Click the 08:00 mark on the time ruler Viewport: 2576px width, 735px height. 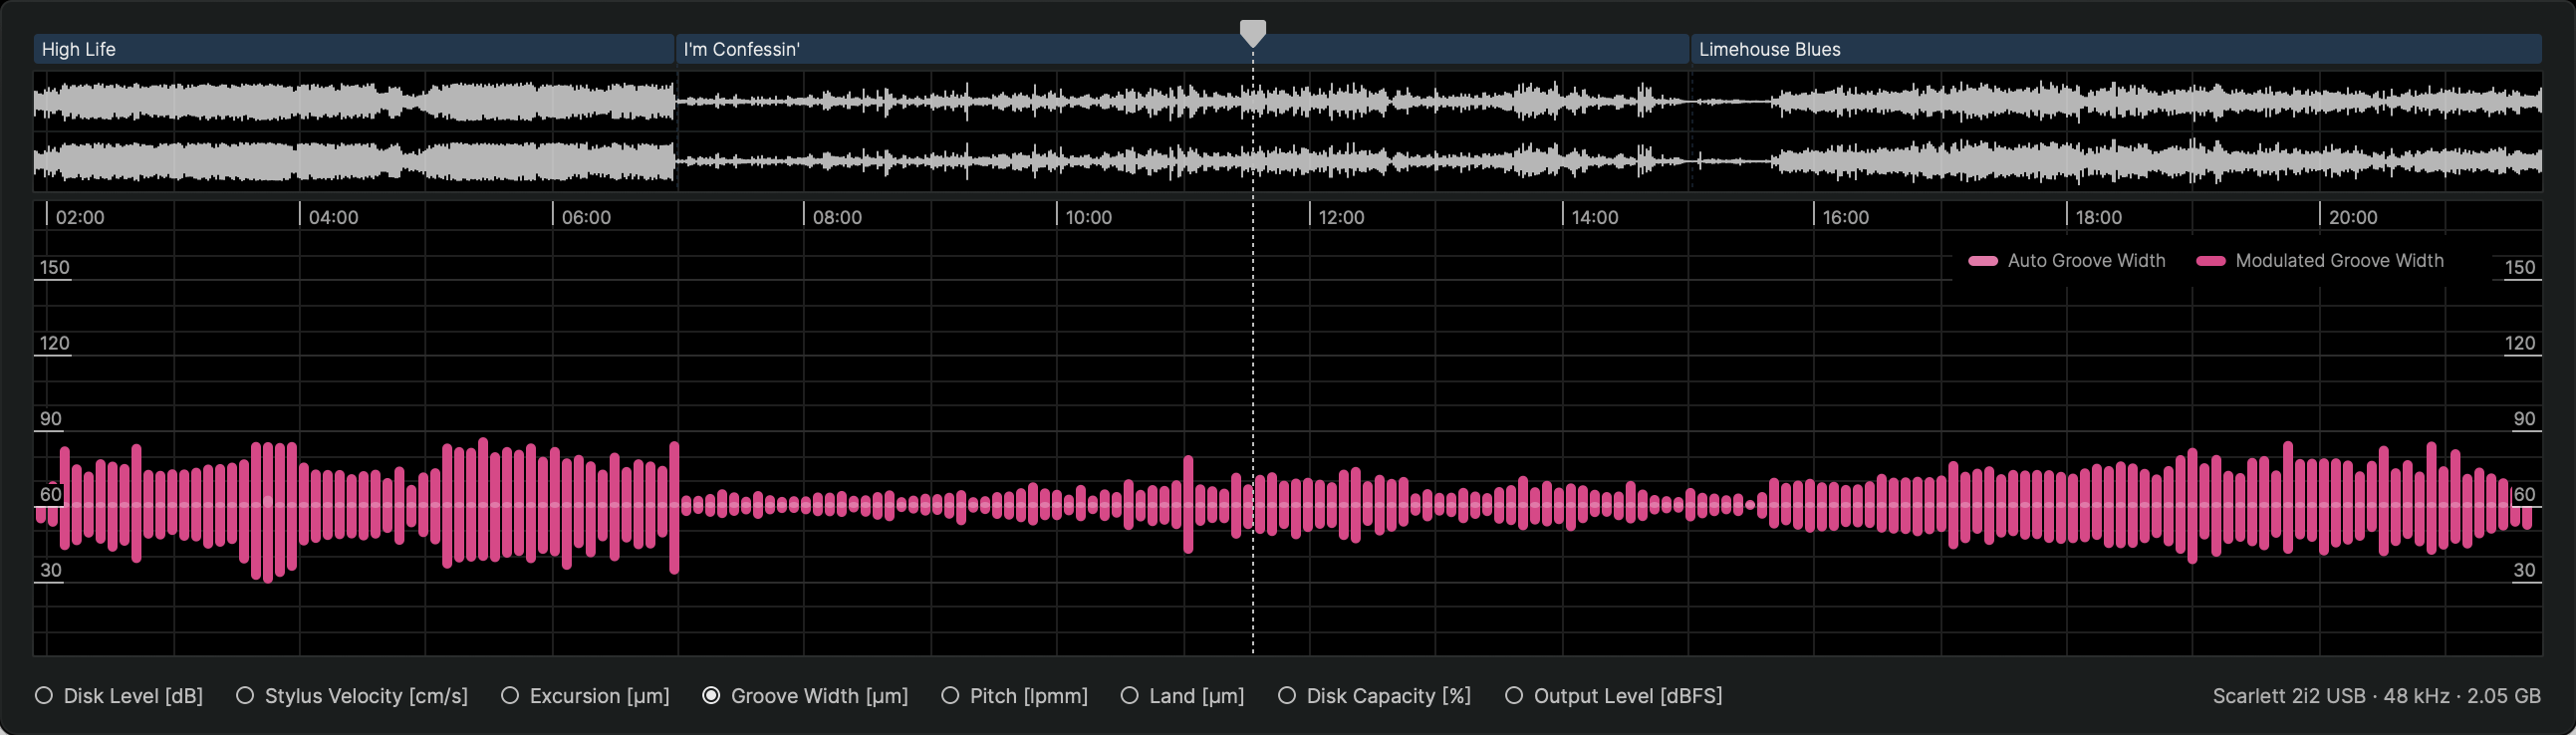[836, 217]
